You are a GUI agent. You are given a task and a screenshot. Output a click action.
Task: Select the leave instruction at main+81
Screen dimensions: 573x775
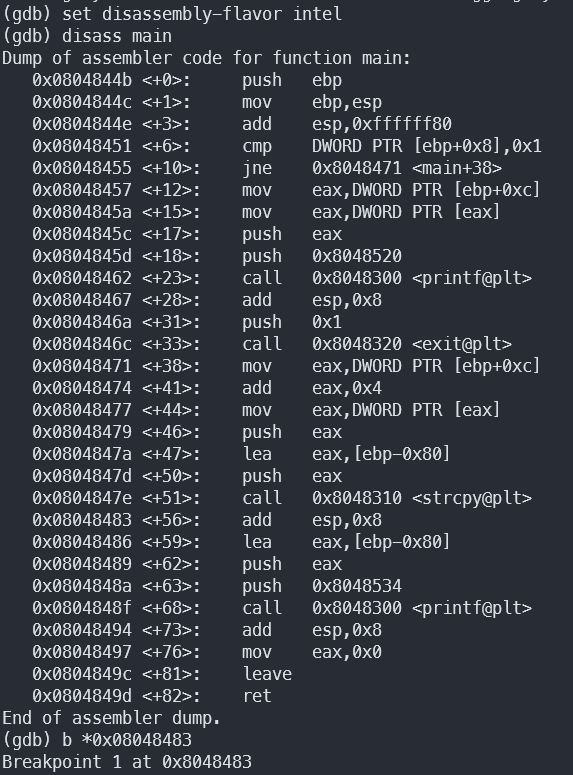click(x=162, y=674)
